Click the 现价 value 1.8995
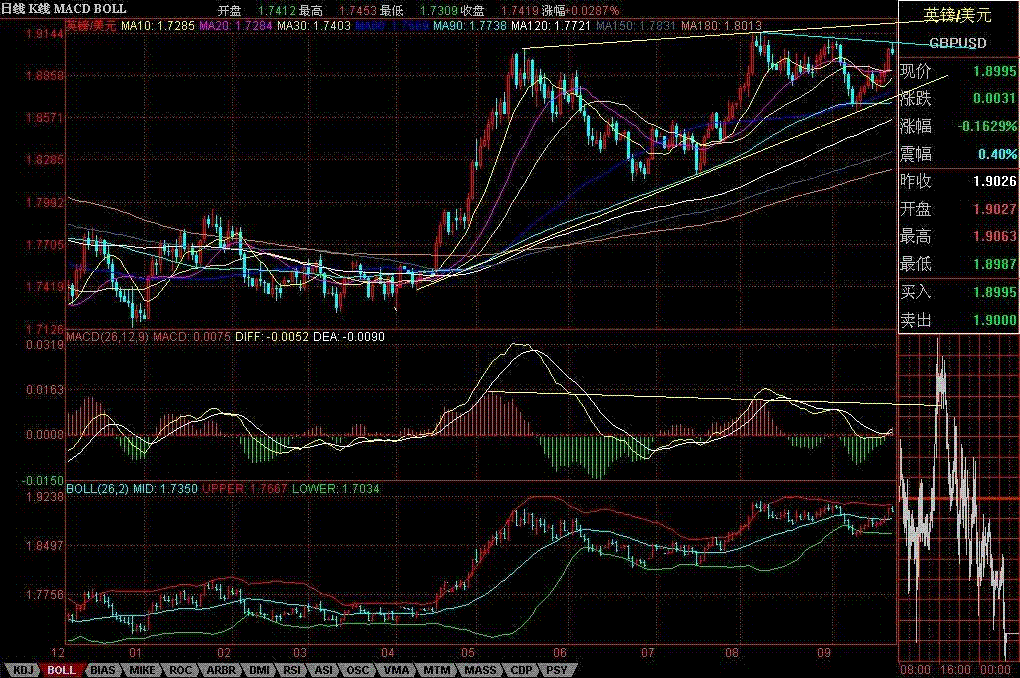 click(x=994, y=71)
